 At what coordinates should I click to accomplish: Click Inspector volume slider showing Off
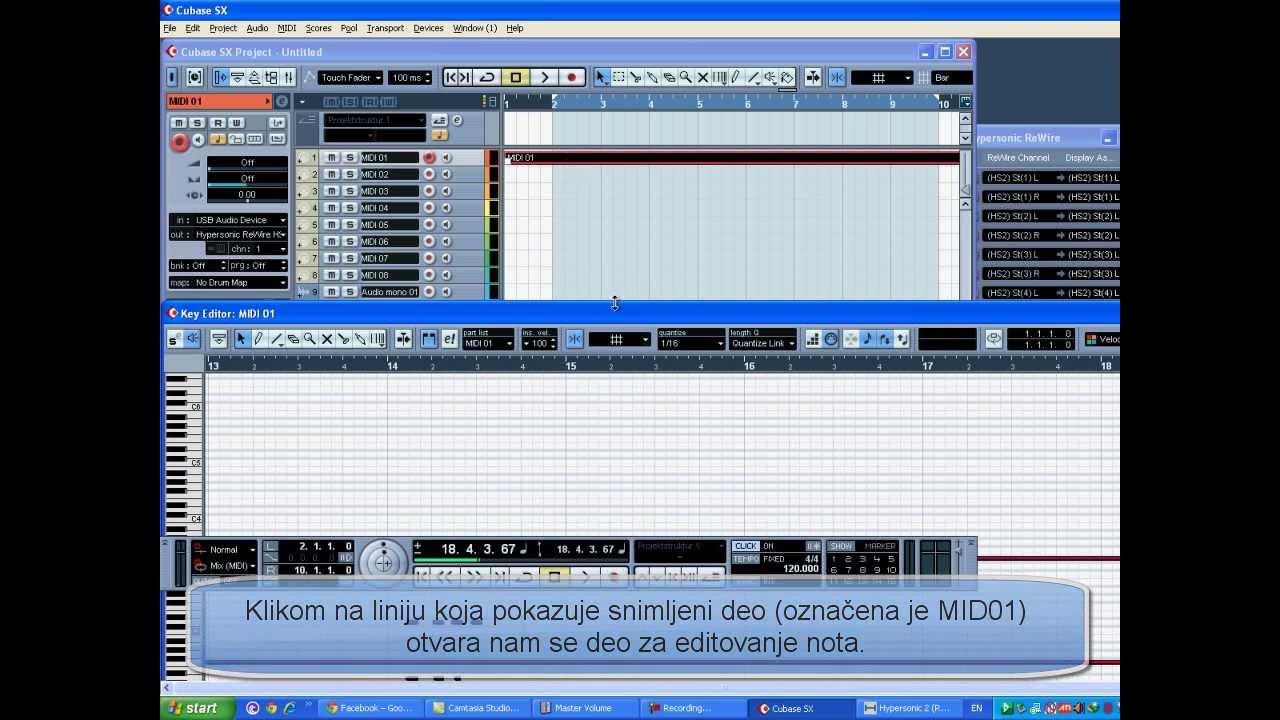247,162
